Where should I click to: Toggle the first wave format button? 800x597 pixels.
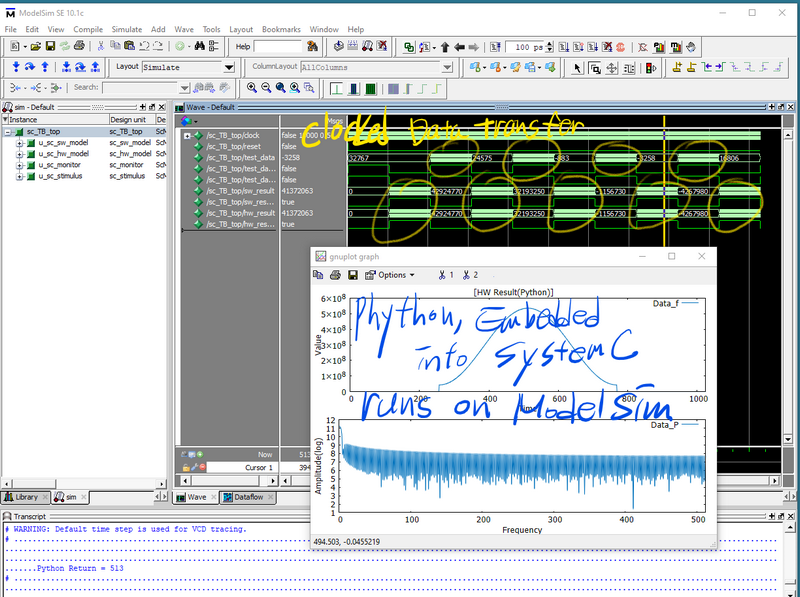click(x=336, y=89)
